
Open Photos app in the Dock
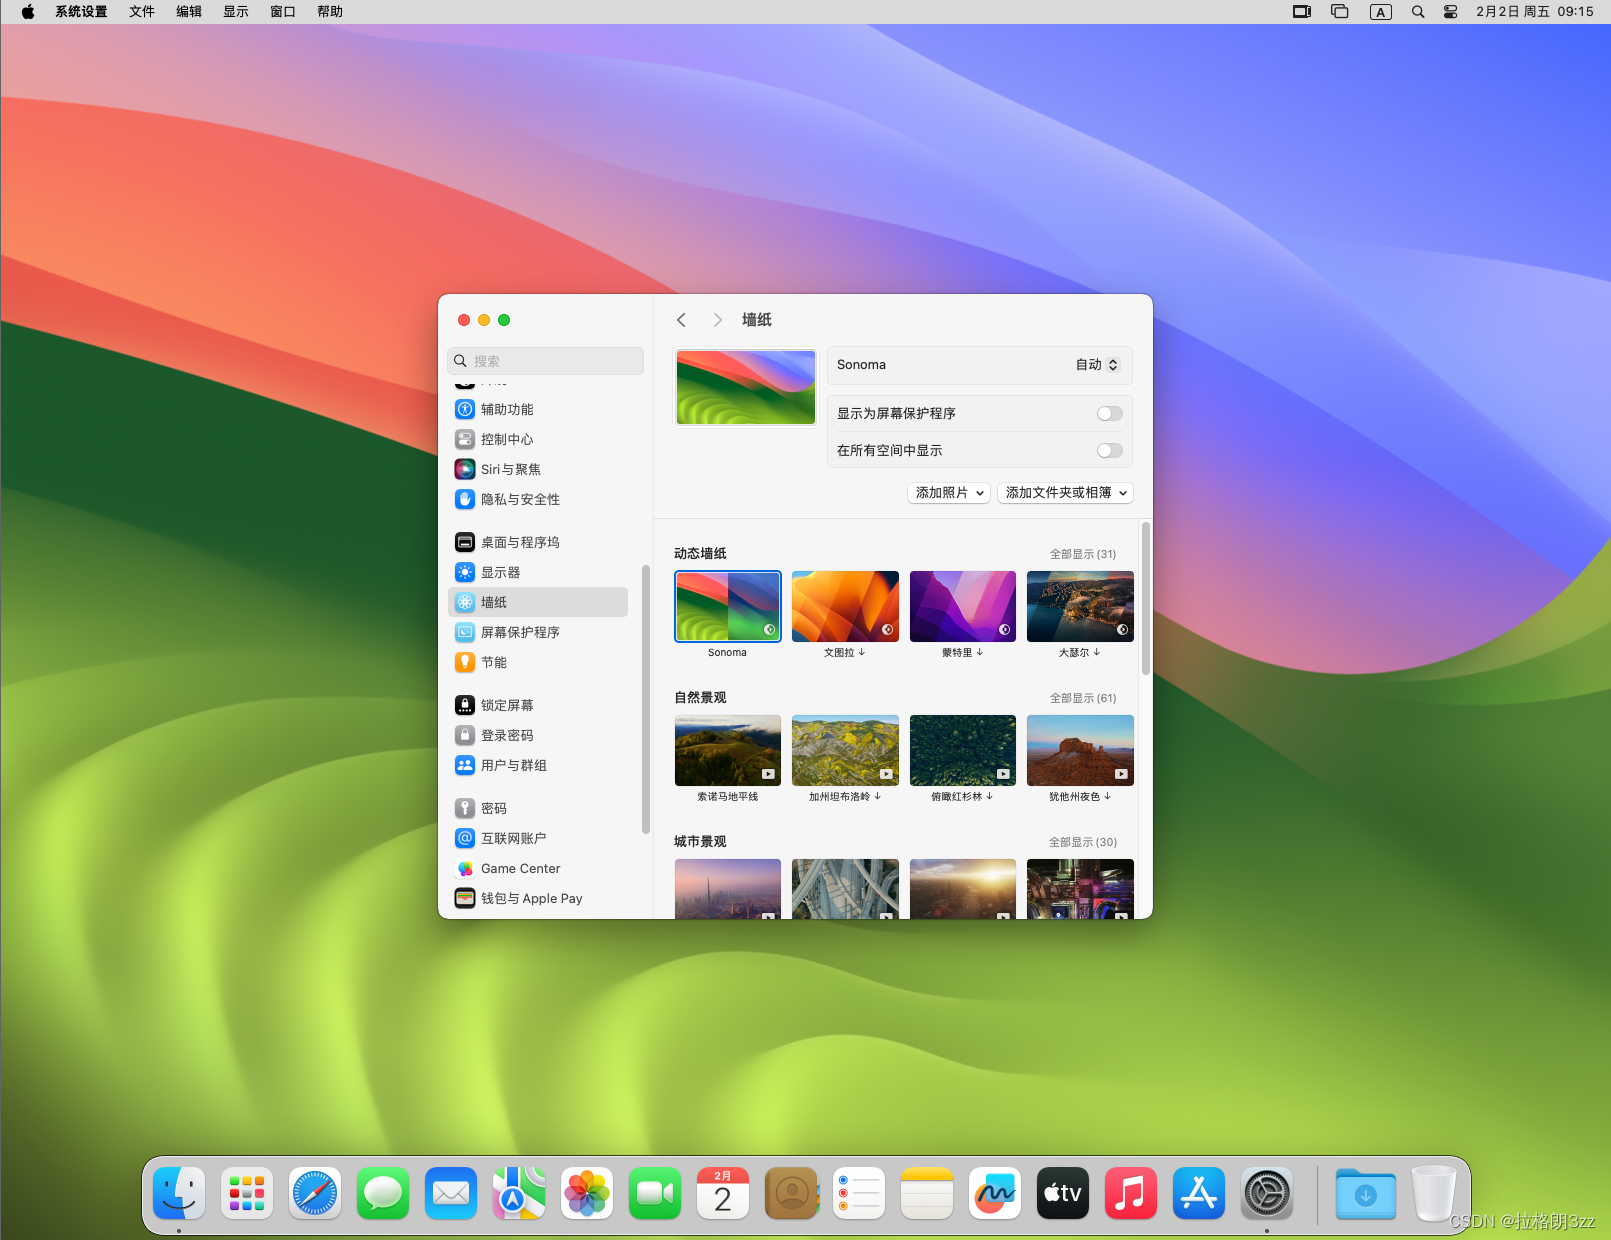(587, 1193)
